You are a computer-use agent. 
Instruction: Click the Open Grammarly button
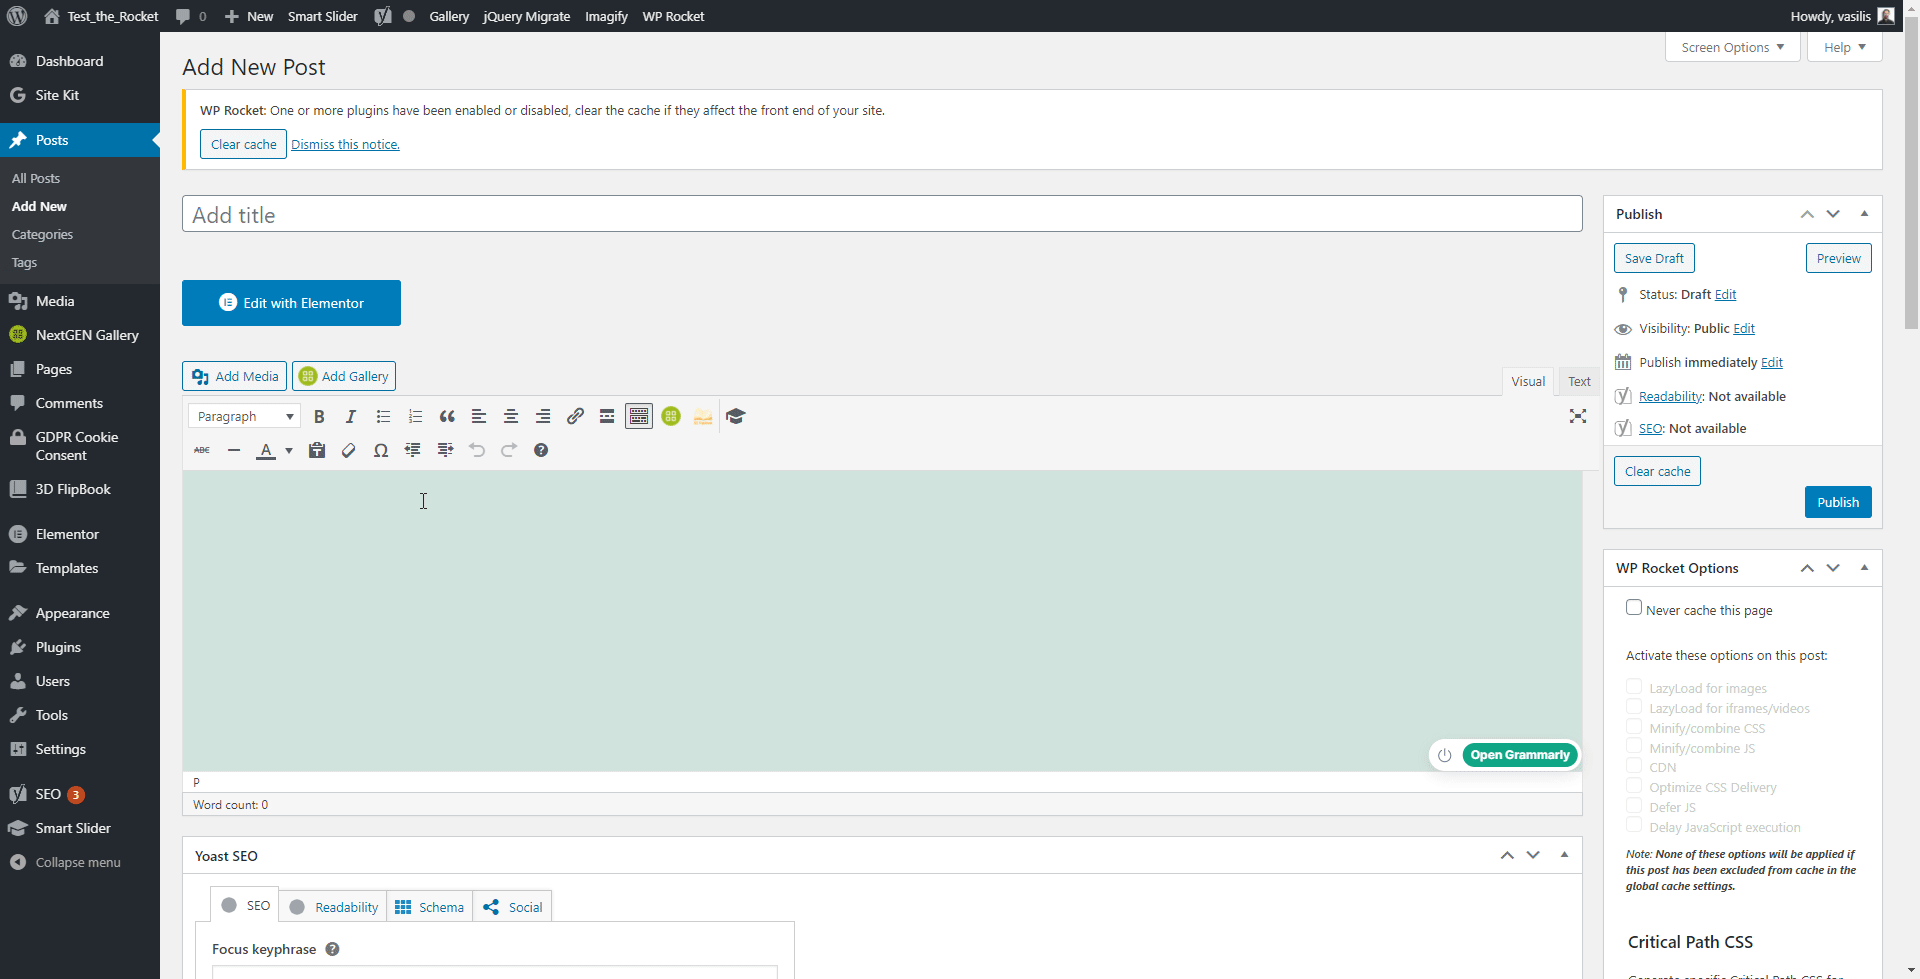[1520, 755]
